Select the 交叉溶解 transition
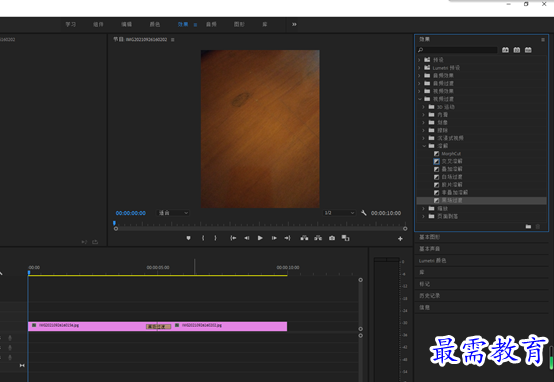Image resolution: width=554 pixels, height=382 pixels. tap(452, 161)
